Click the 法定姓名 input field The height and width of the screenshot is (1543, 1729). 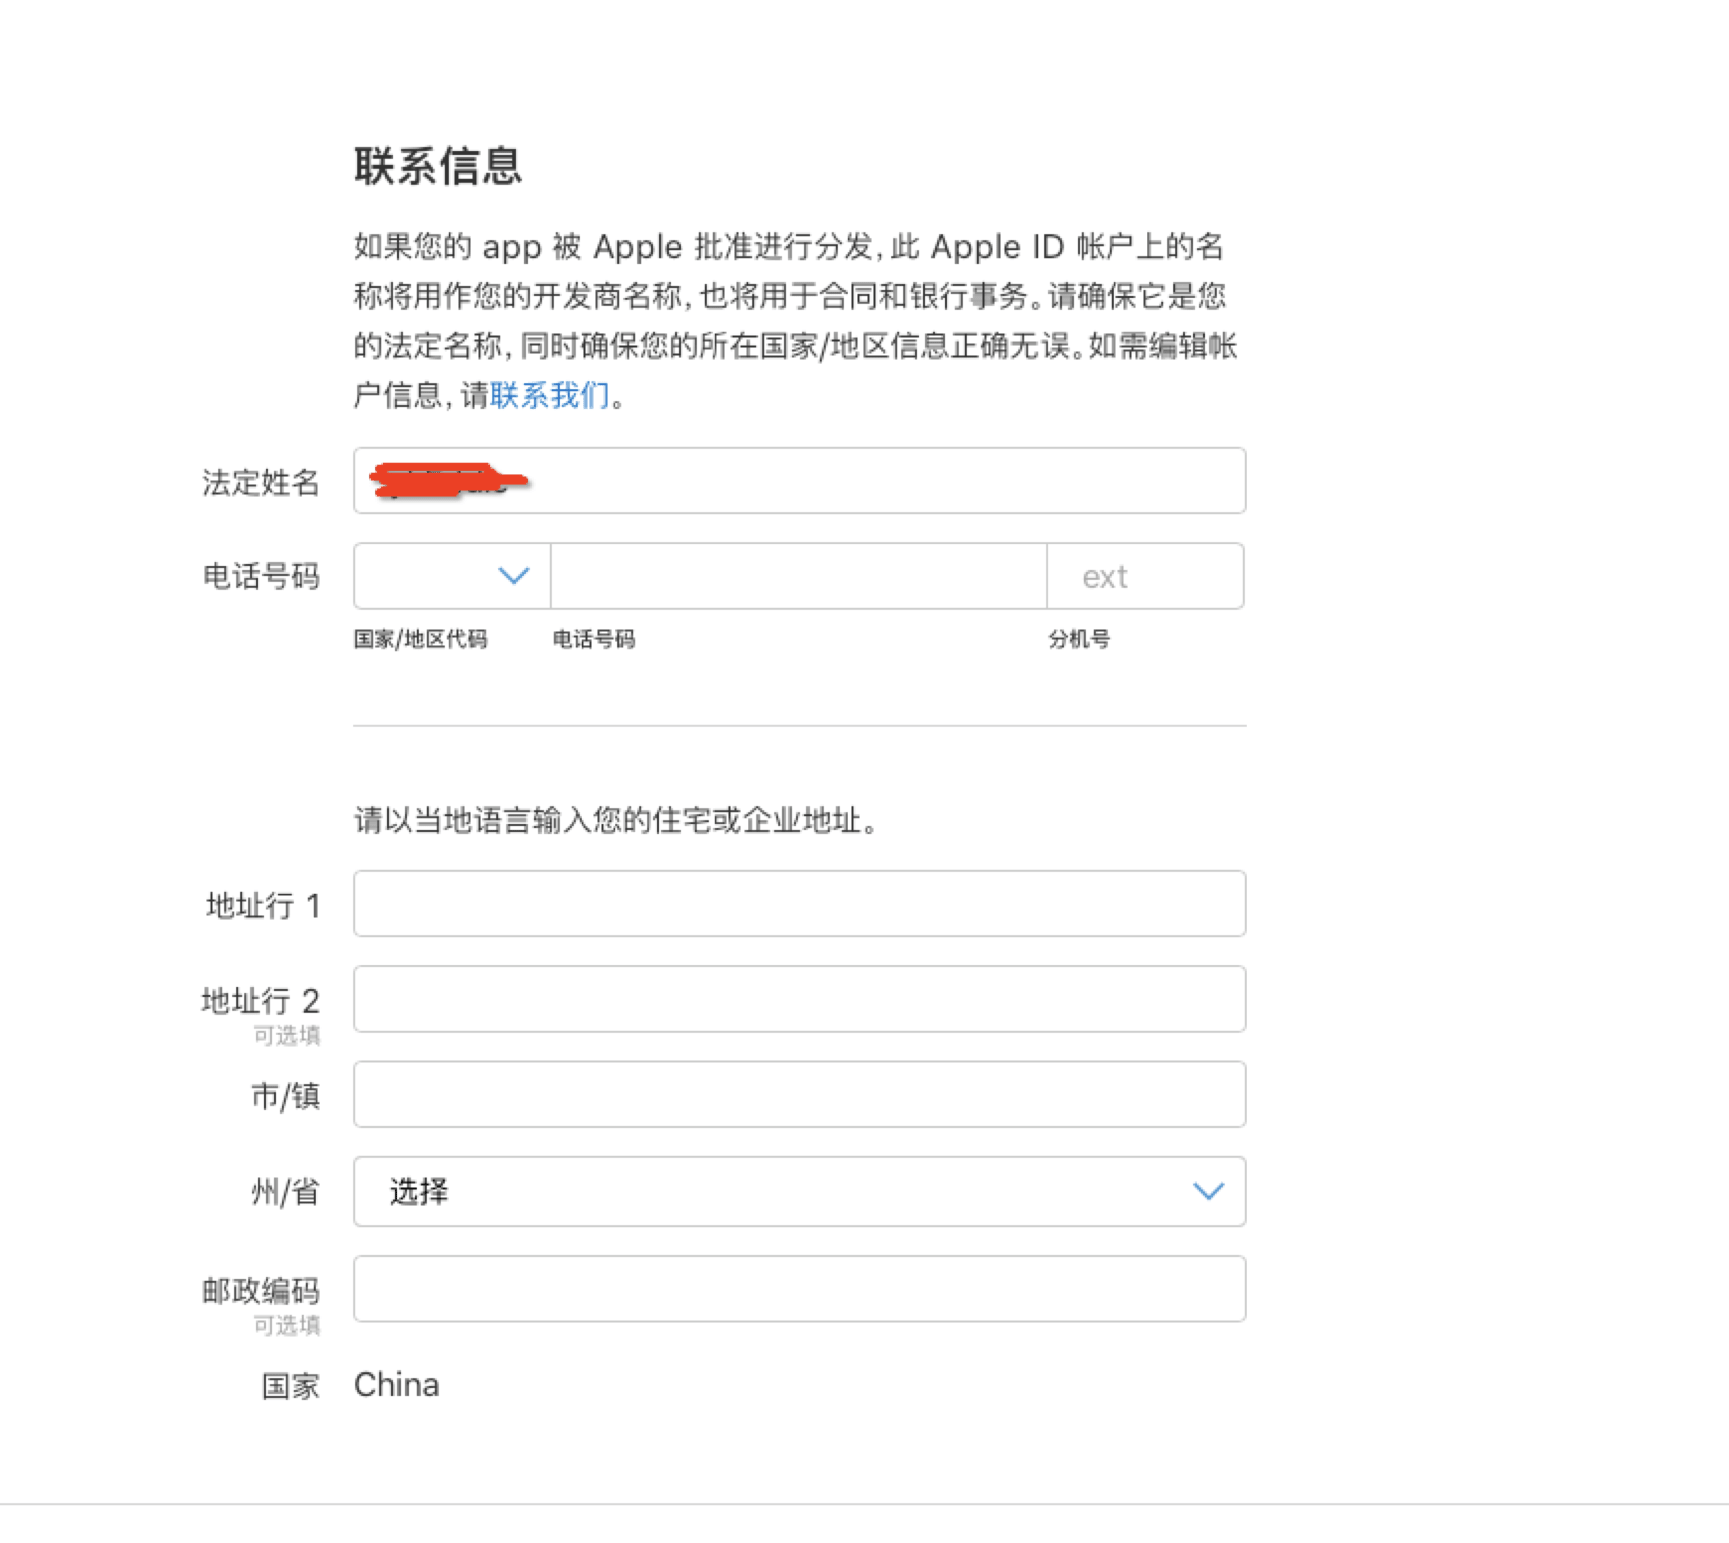(x=800, y=481)
